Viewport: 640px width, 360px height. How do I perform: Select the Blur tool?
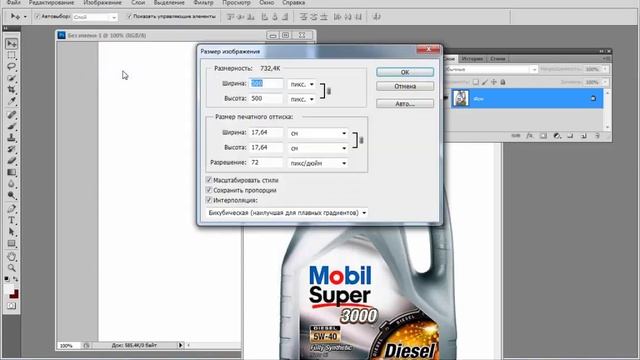[x=11, y=184]
